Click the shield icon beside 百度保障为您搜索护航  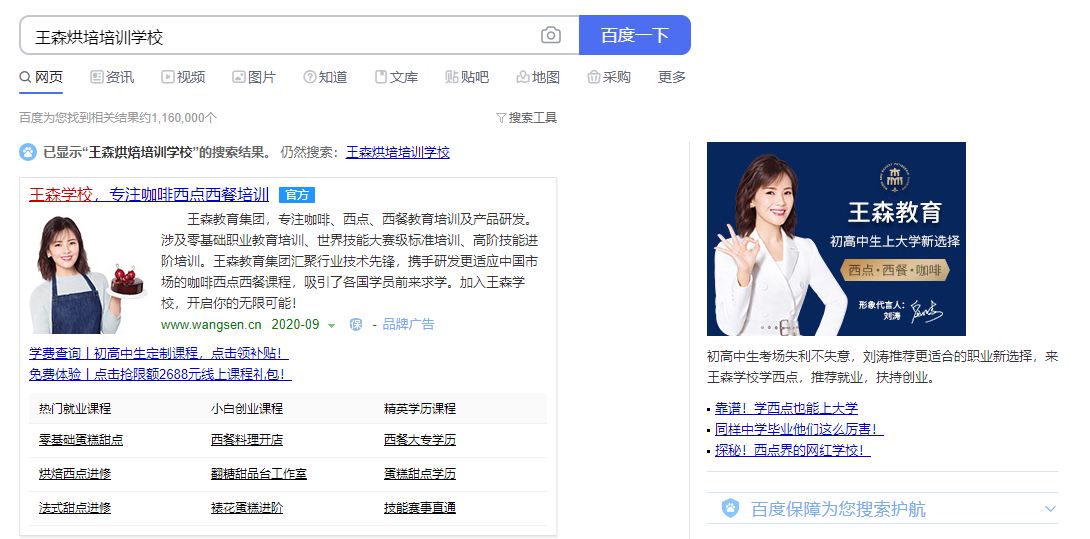tap(730, 508)
